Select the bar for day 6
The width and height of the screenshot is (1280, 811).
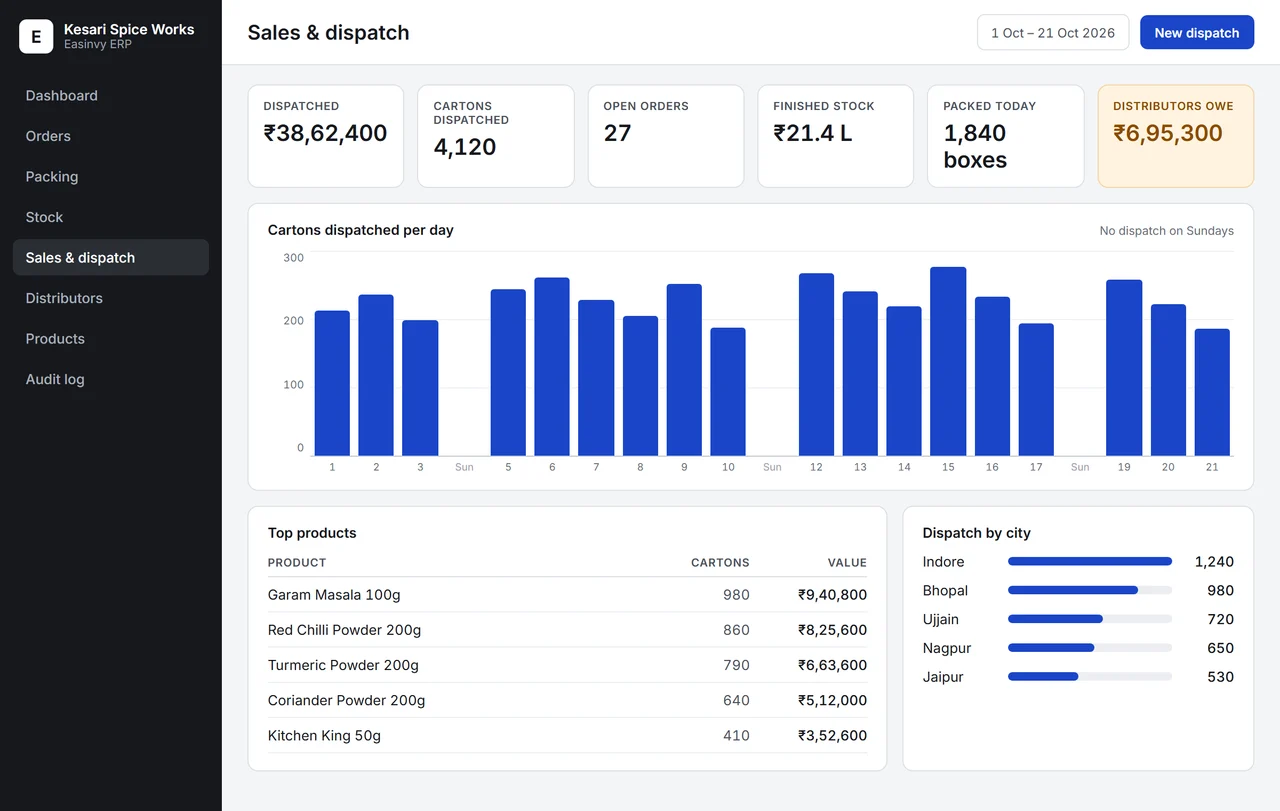(552, 367)
